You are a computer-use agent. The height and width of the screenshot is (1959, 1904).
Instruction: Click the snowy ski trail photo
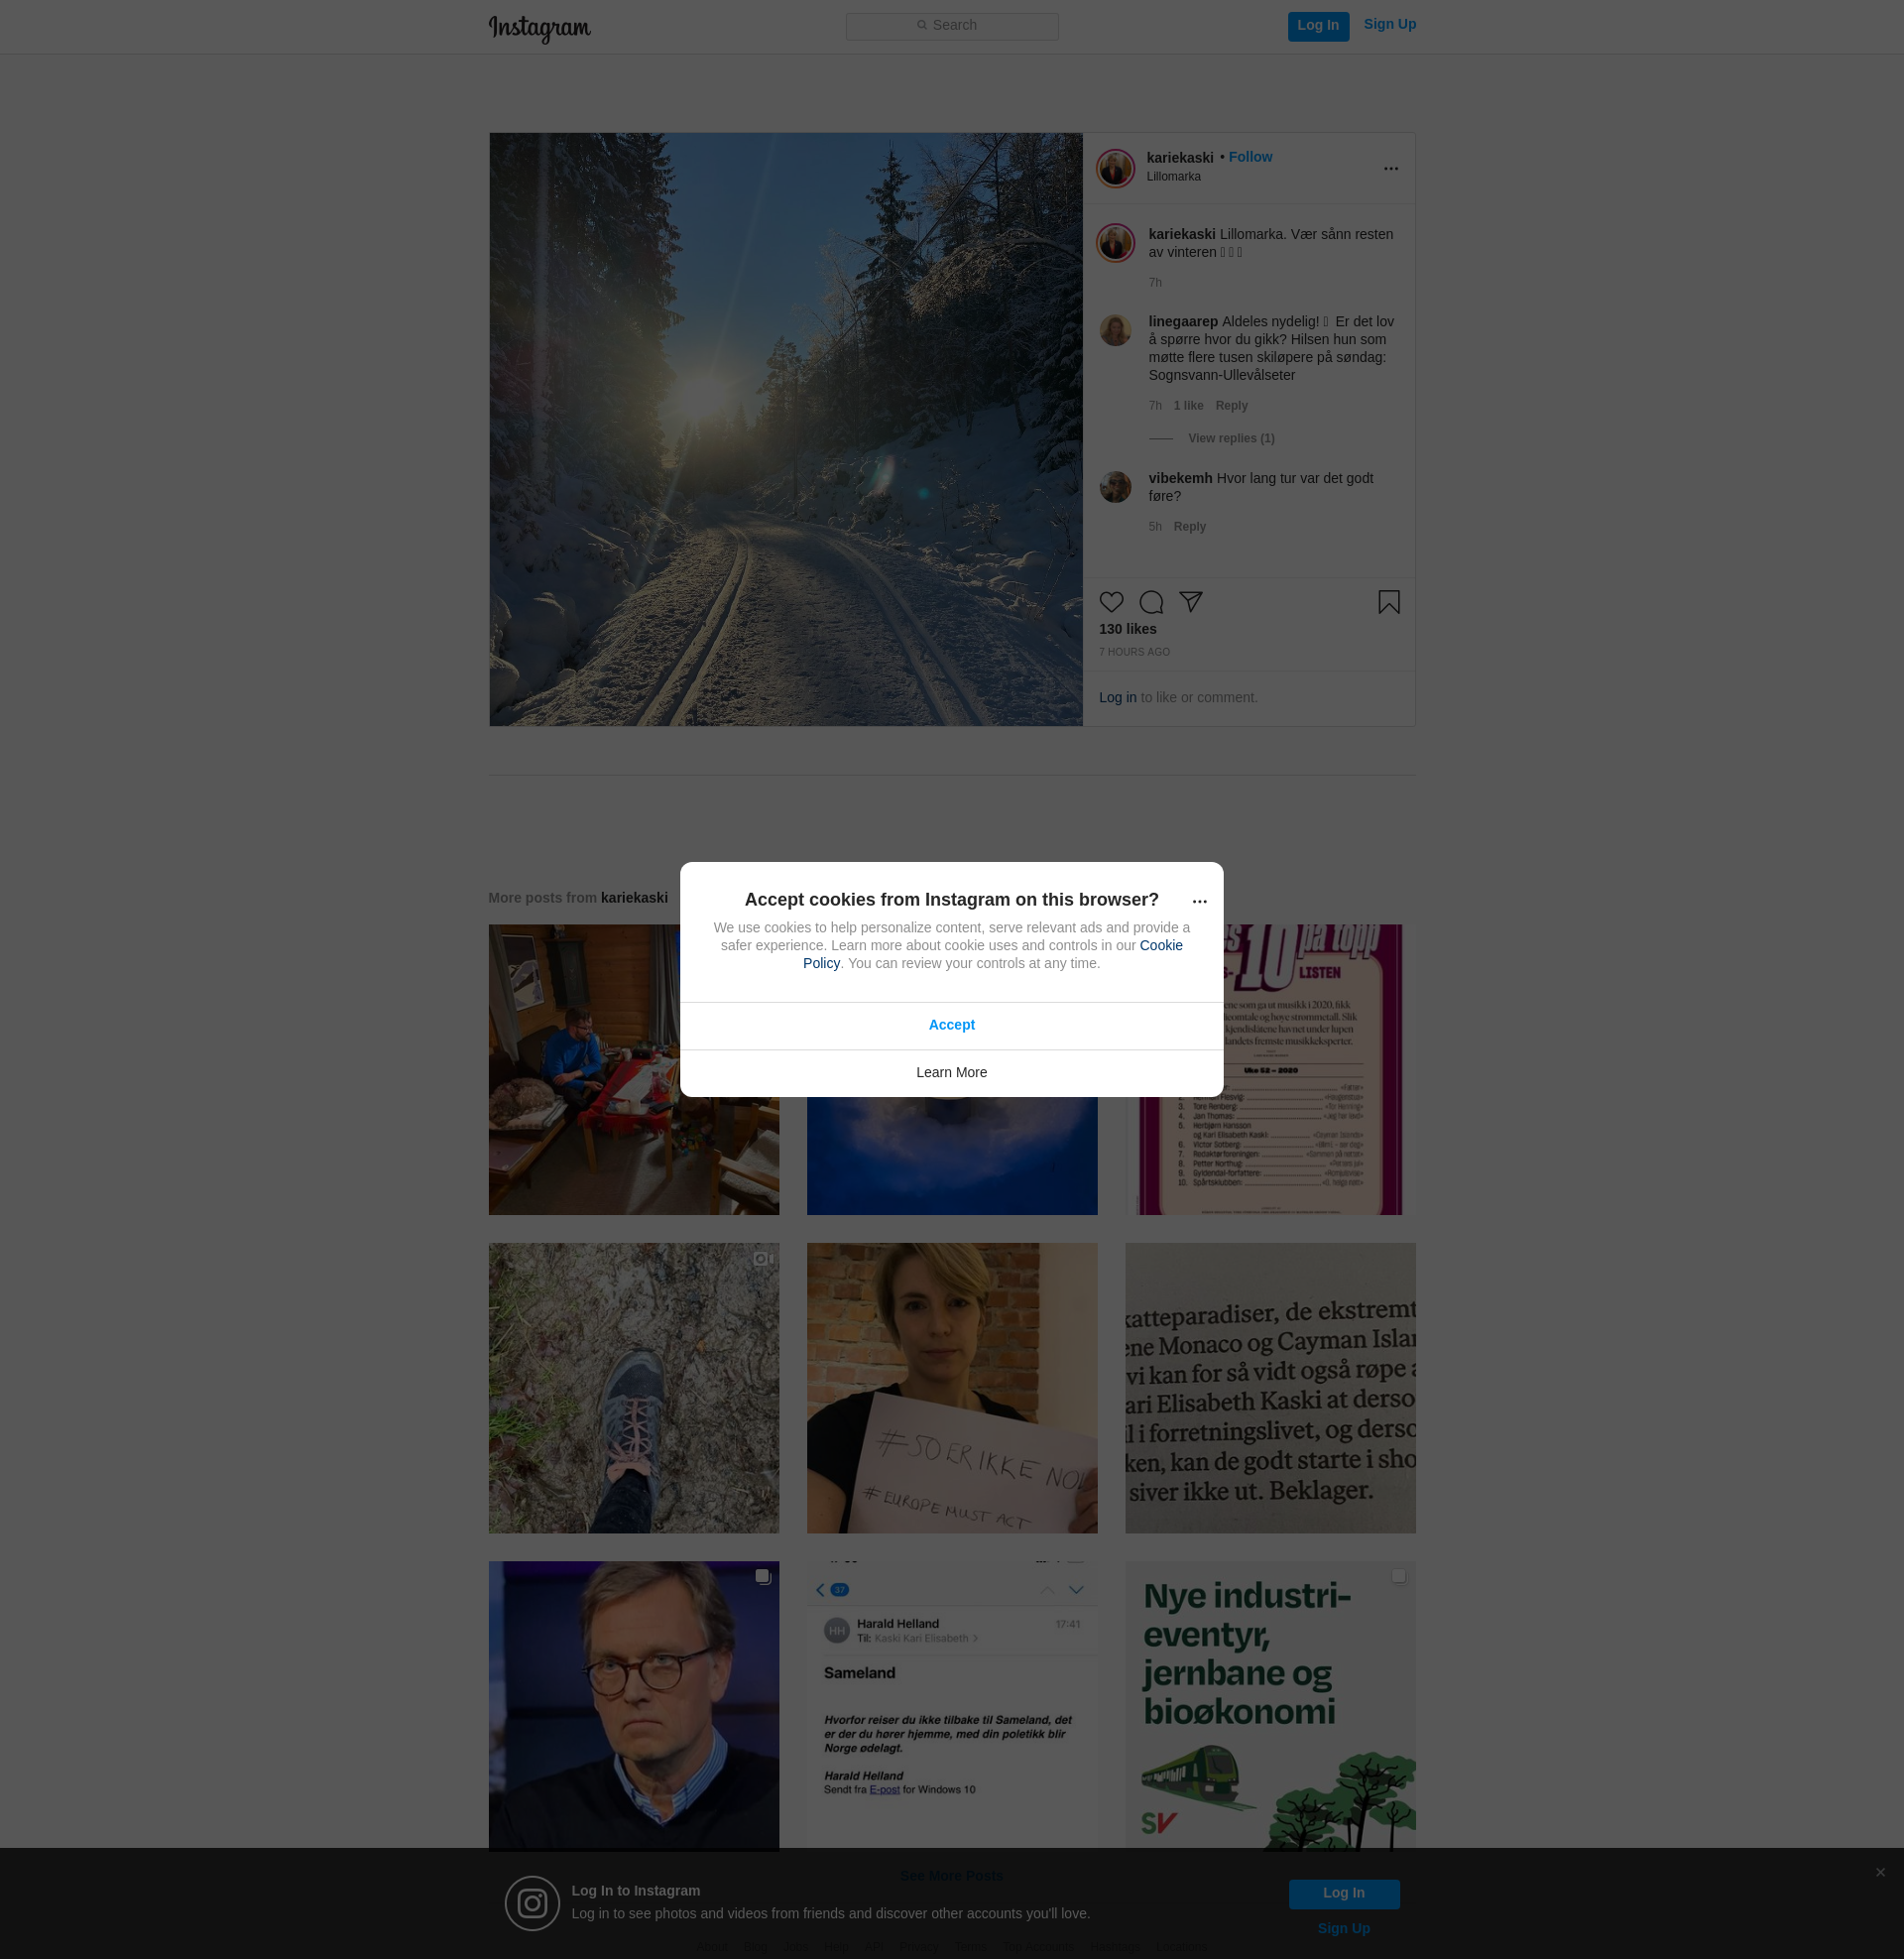point(786,429)
